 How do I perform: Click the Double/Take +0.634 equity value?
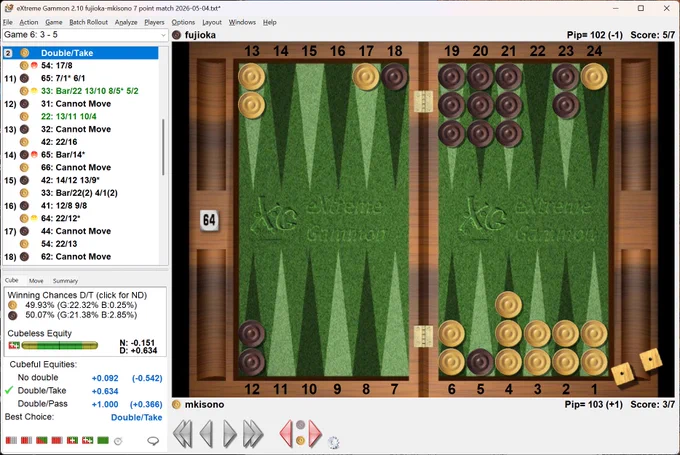click(x=105, y=391)
